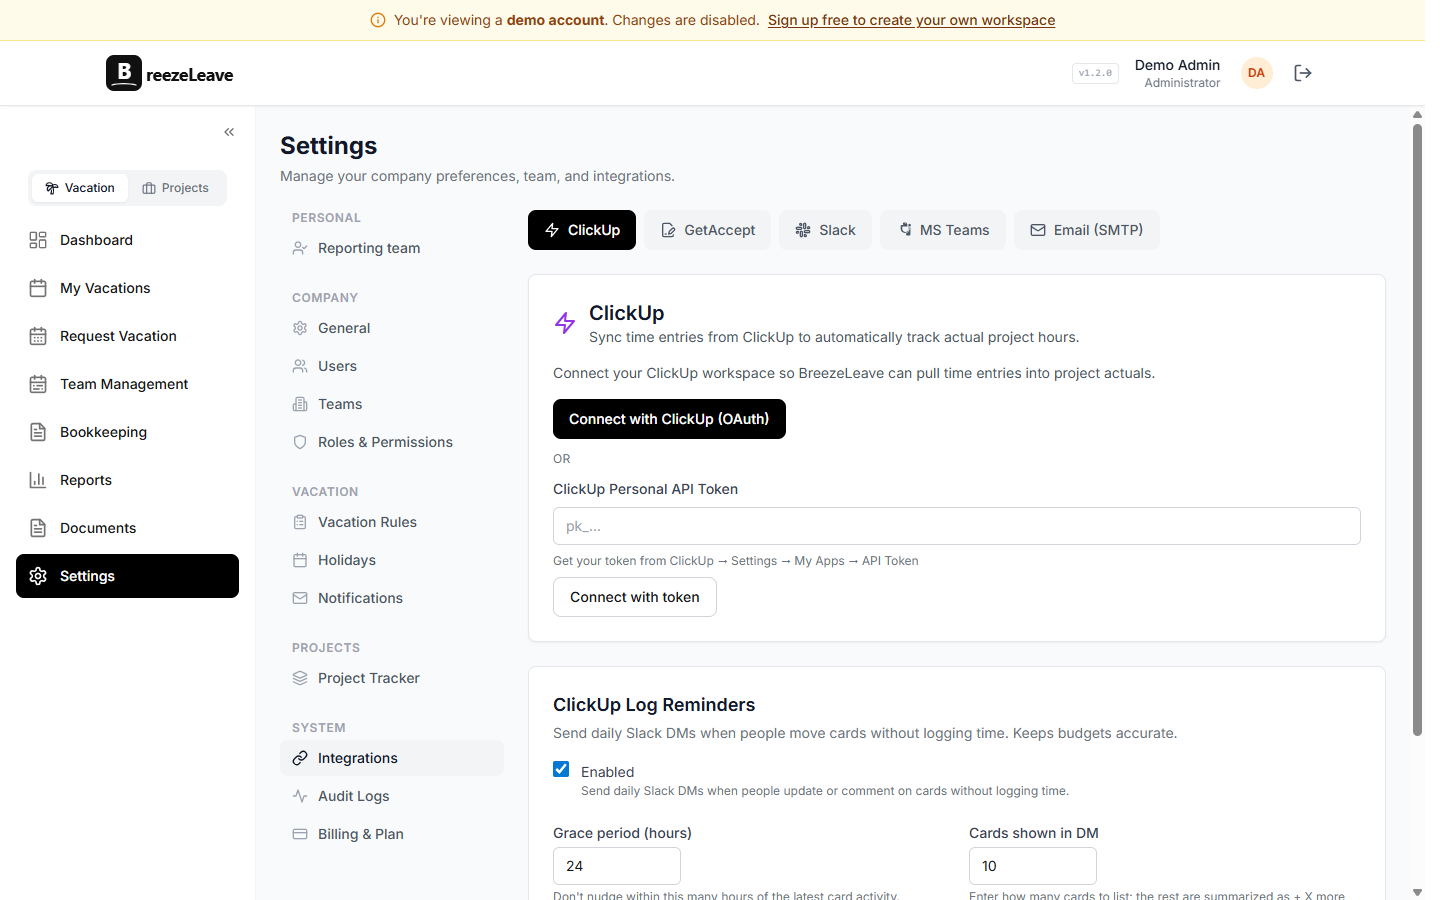Viewport: 1440px width, 900px height.
Task: Select the ClickUp integration tab
Action: (x=582, y=230)
